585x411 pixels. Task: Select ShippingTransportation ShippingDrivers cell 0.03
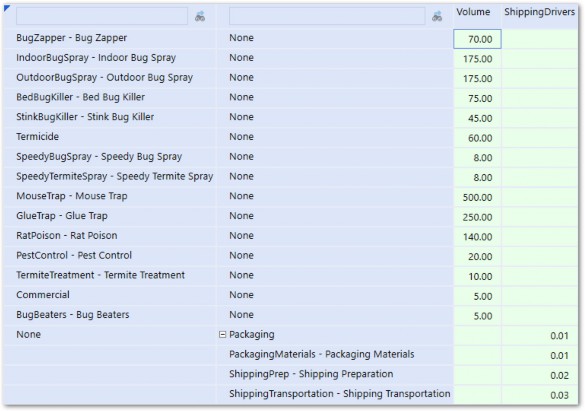[x=540, y=395]
